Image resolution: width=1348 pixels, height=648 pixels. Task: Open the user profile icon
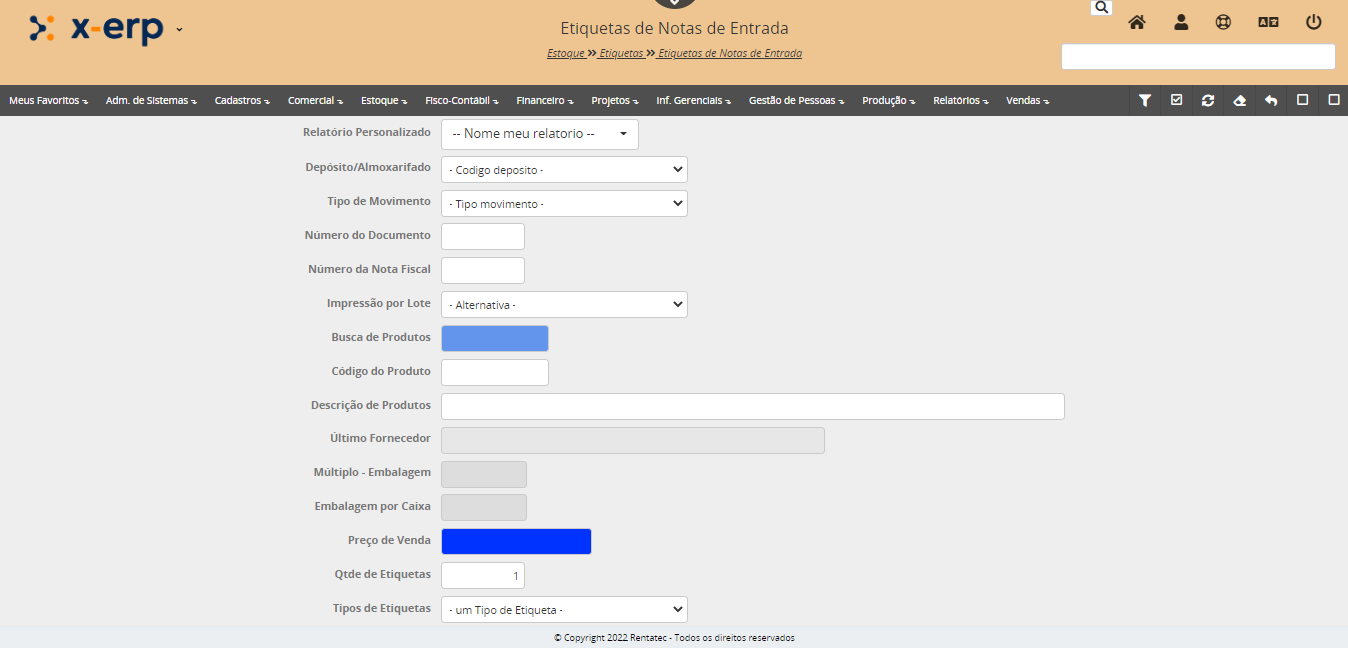(1181, 22)
